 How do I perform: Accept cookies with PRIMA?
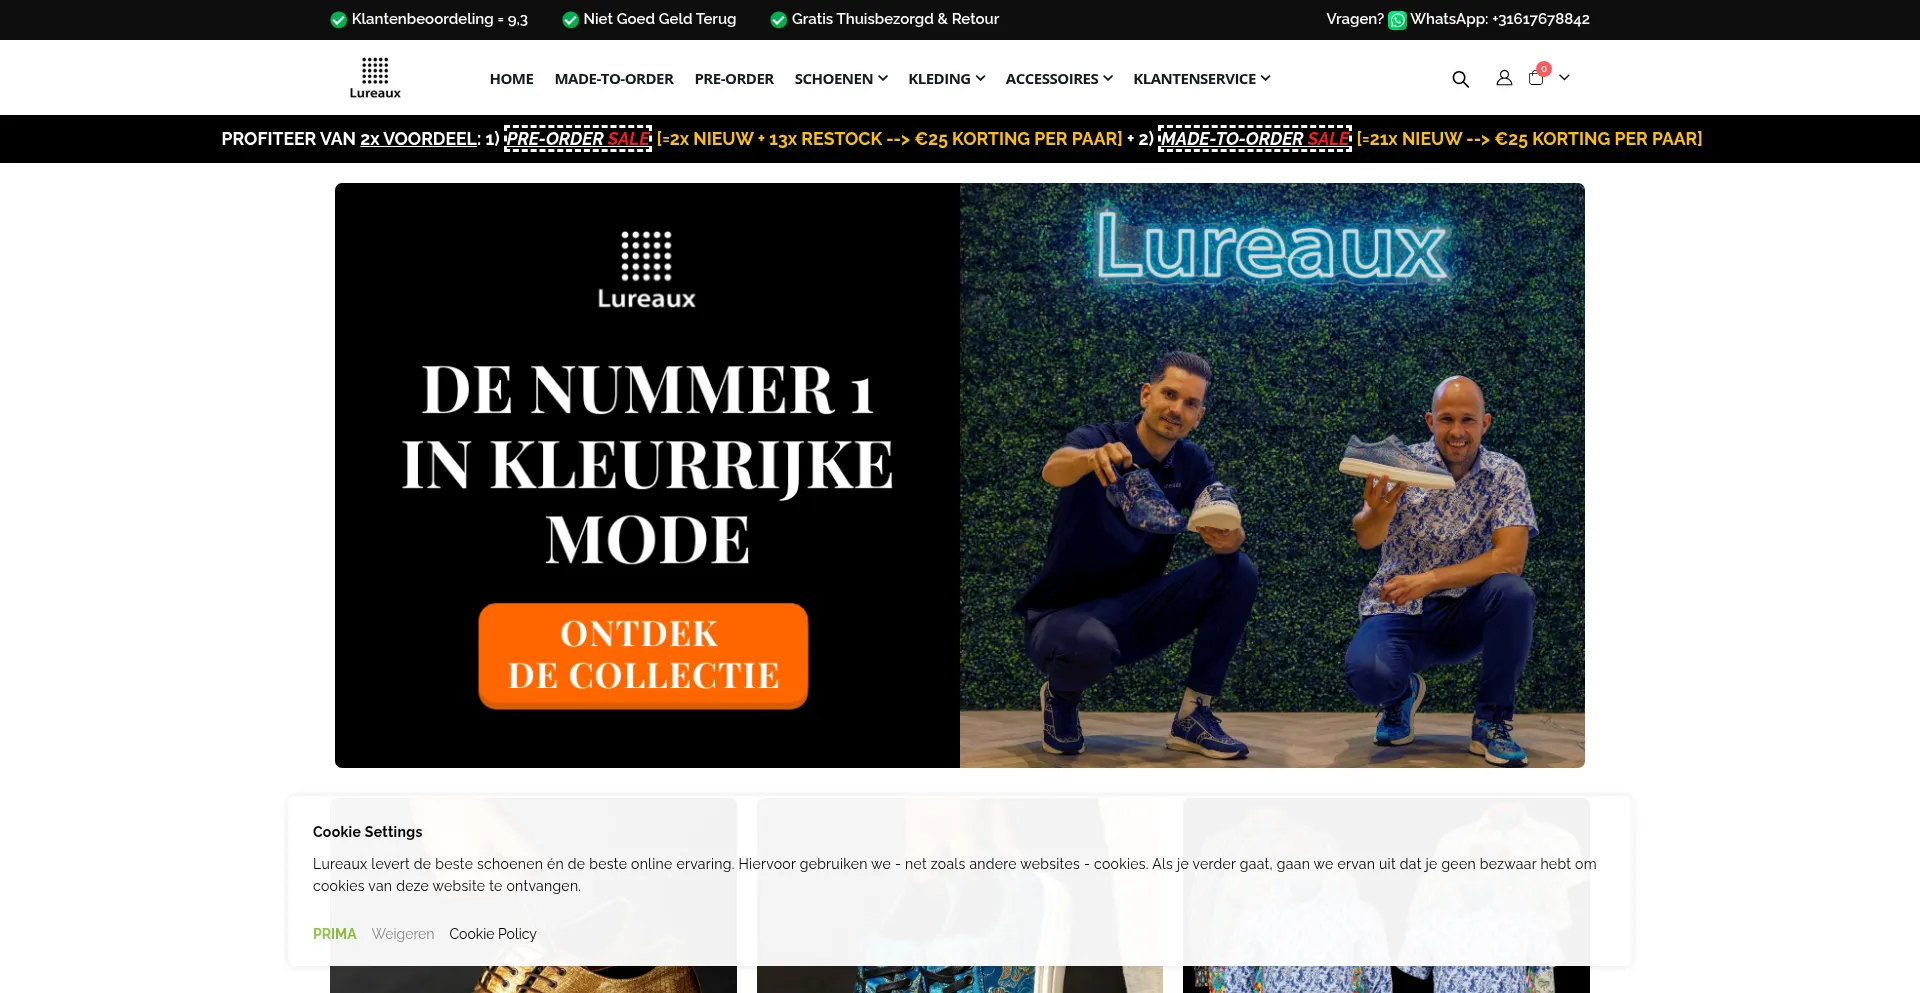click(334, 934)
